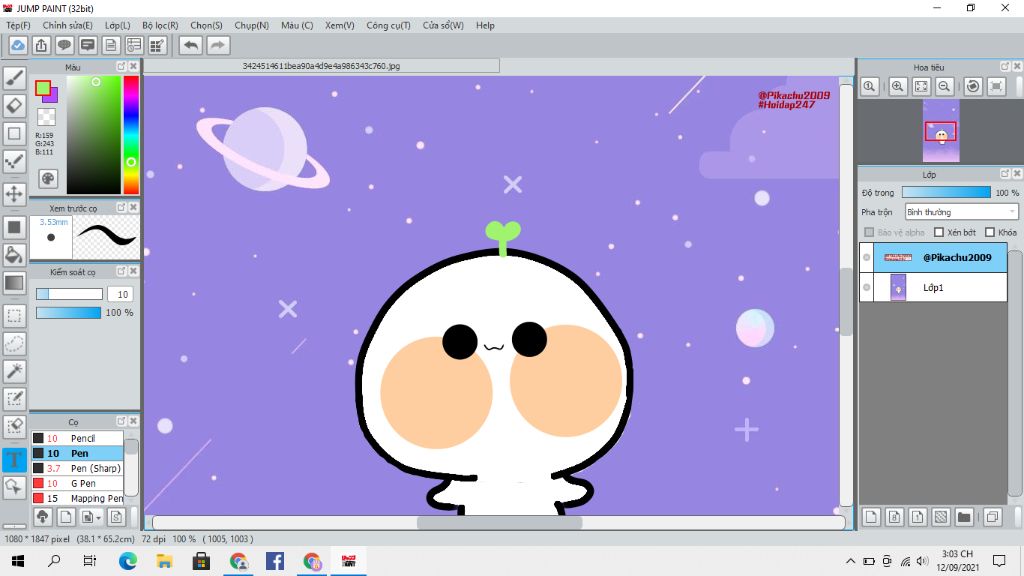Select the Lasso selection tool
Image resolution: width=1024 pixels, height=576 pixels.
coord(14,344)
